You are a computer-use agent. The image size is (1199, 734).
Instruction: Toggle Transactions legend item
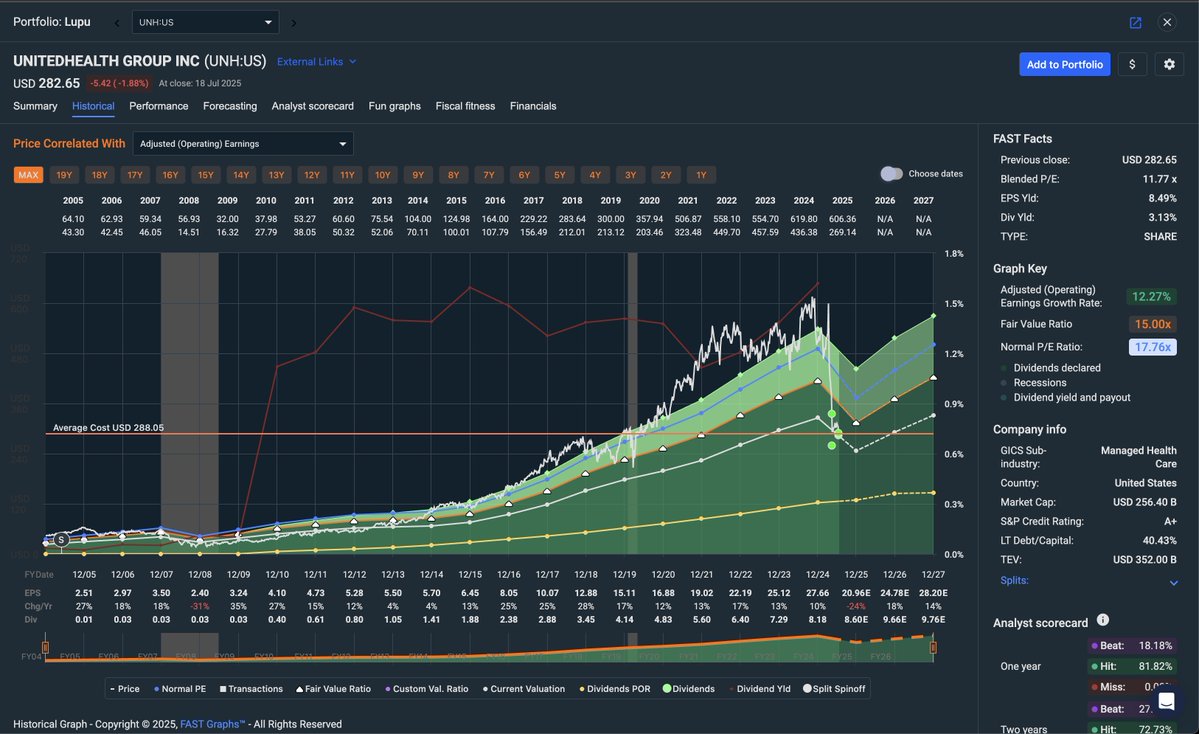(251, 689)
